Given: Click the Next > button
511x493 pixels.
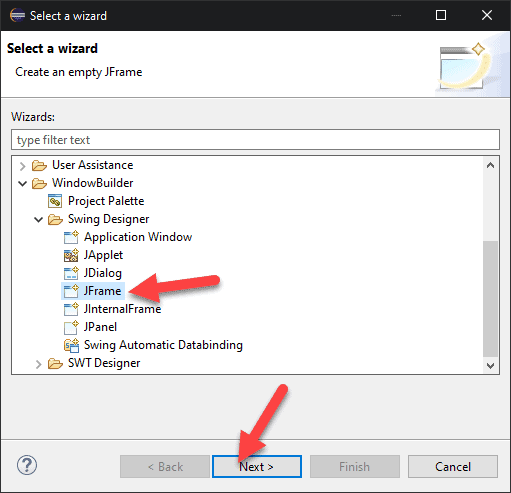Looking at the screenshot, I should coord(257,467).
